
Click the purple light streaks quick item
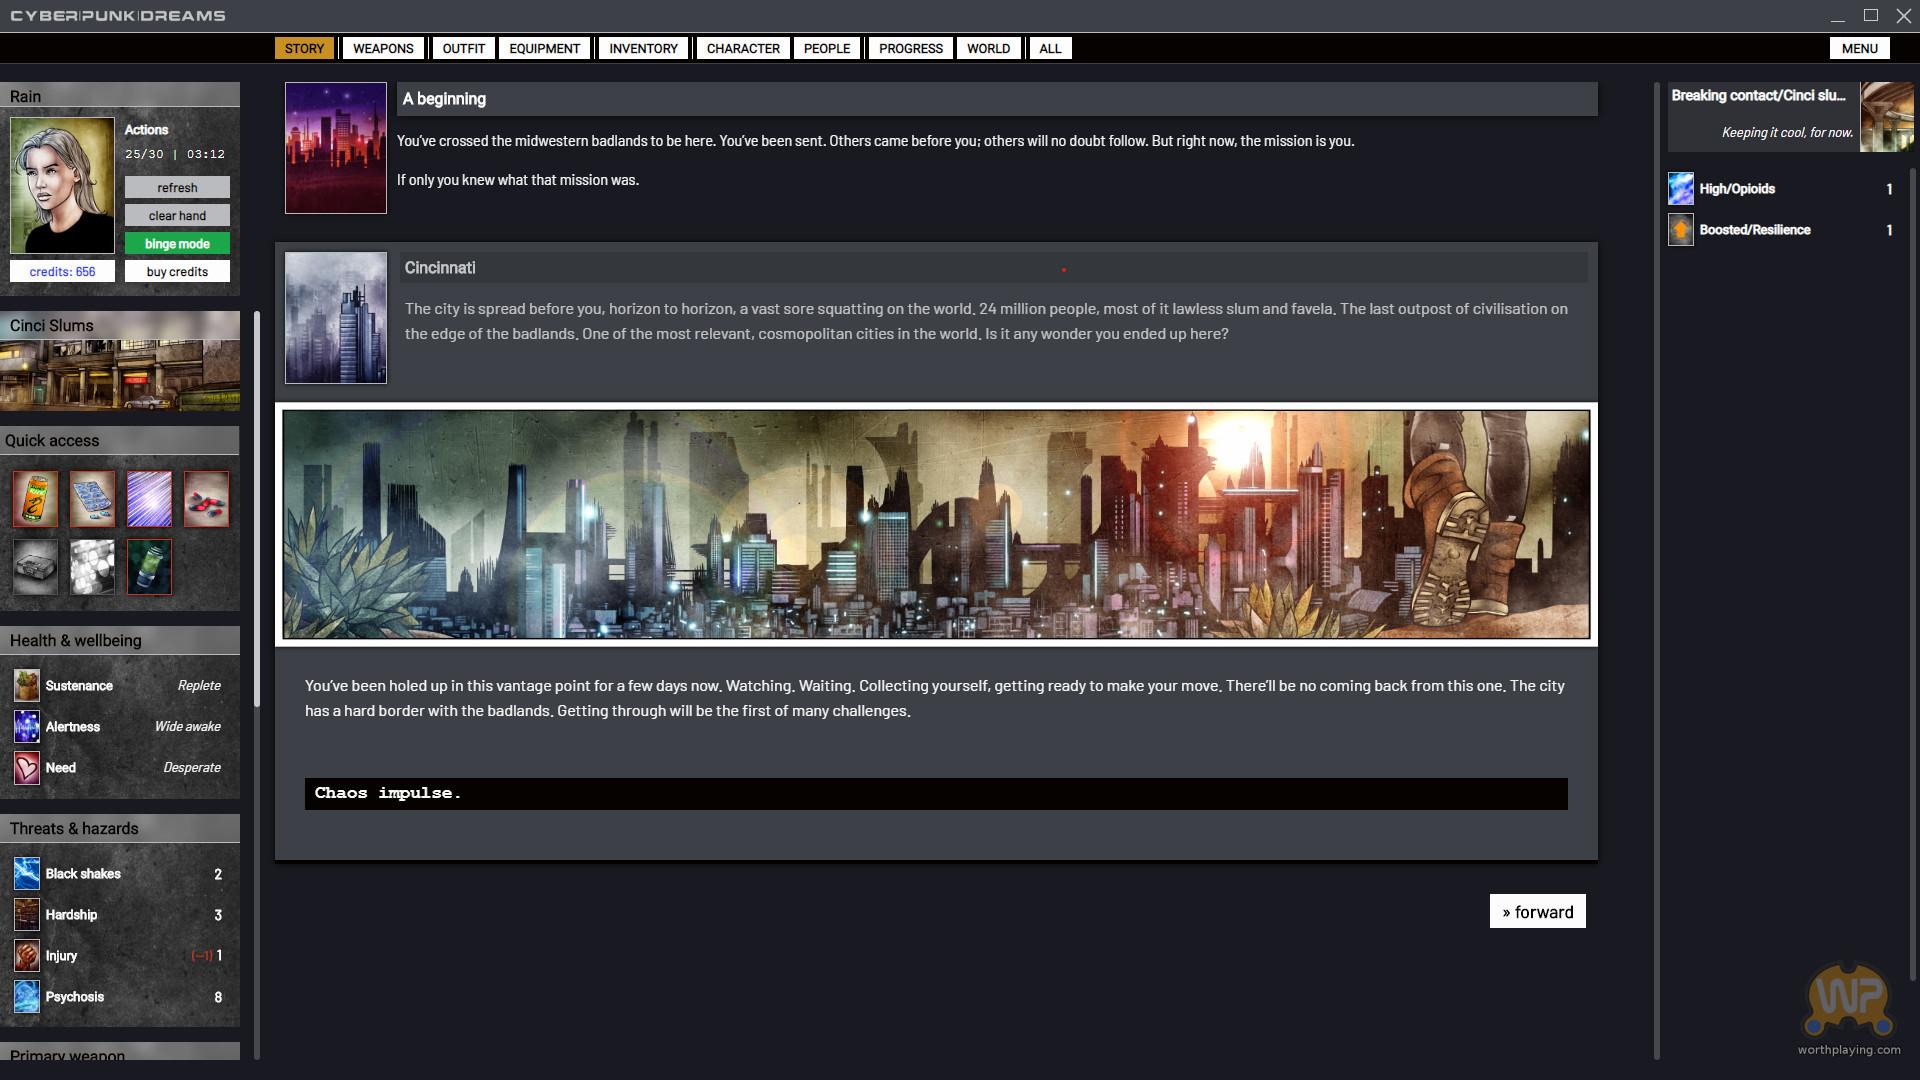[x=149, y=499]
